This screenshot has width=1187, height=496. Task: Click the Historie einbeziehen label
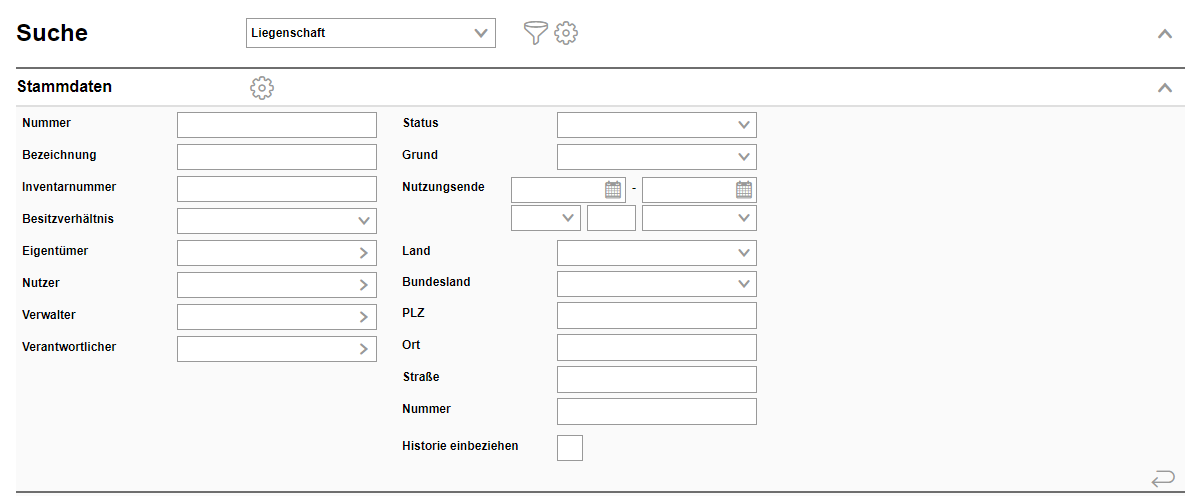pyautogui.click(x=460, y=446)
